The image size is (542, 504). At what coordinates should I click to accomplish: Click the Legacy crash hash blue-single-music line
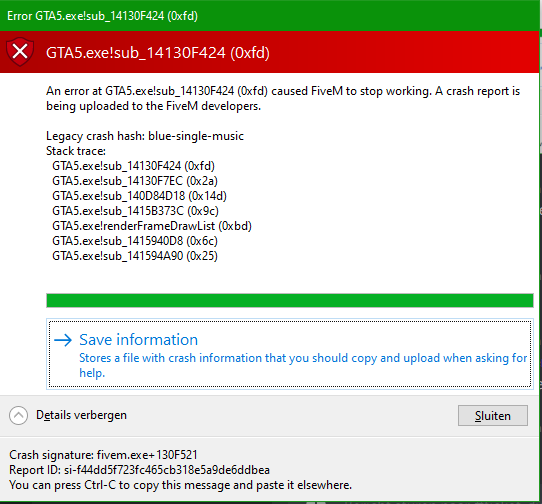145,136
